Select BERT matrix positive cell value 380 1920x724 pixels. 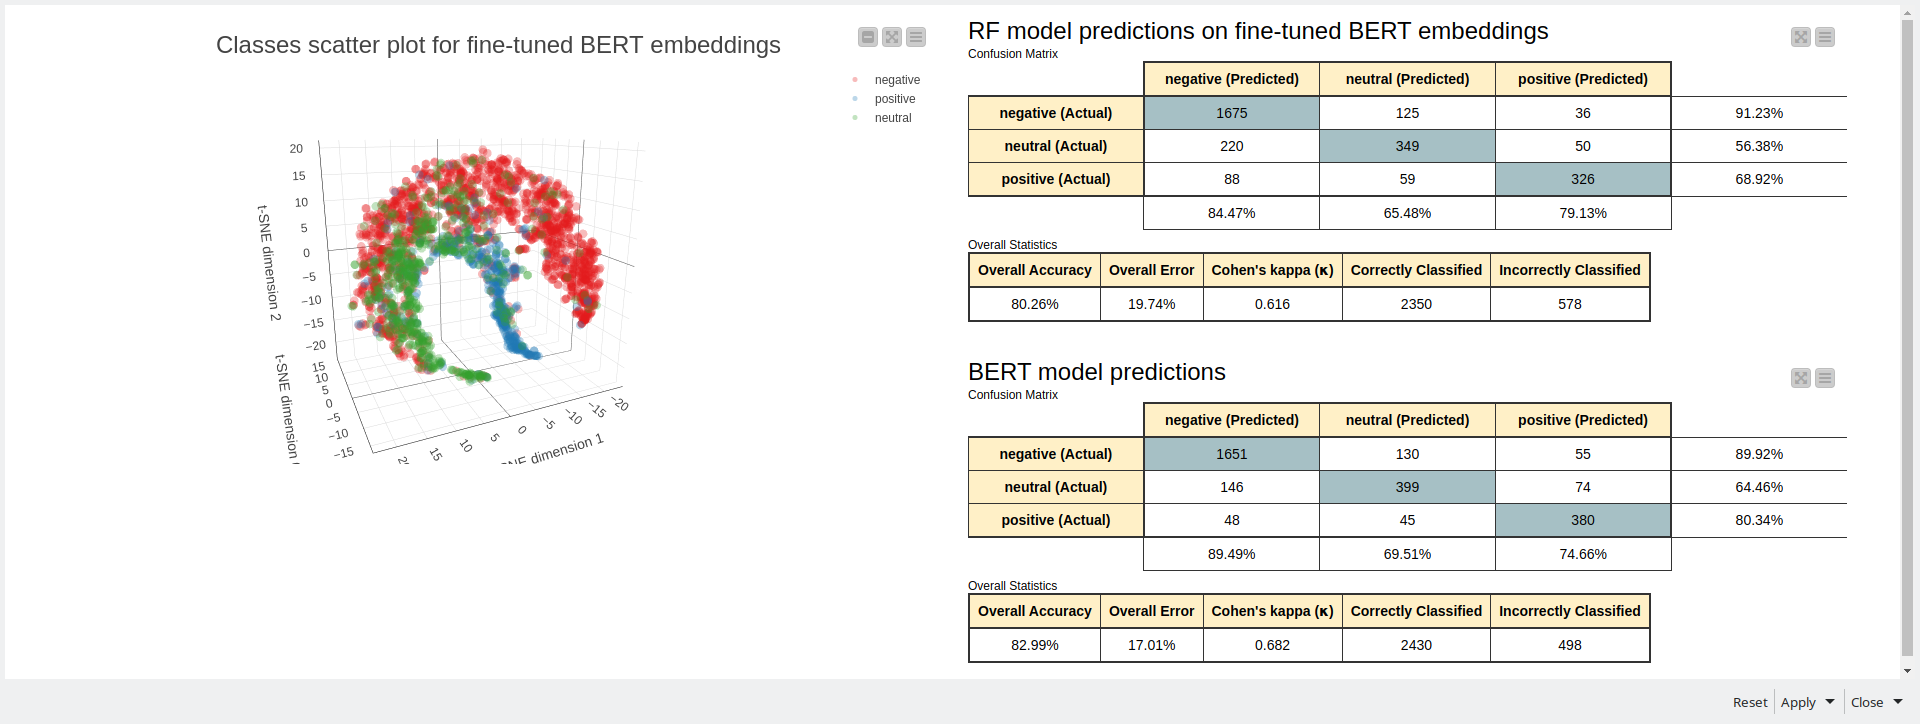click(1582, 520)
